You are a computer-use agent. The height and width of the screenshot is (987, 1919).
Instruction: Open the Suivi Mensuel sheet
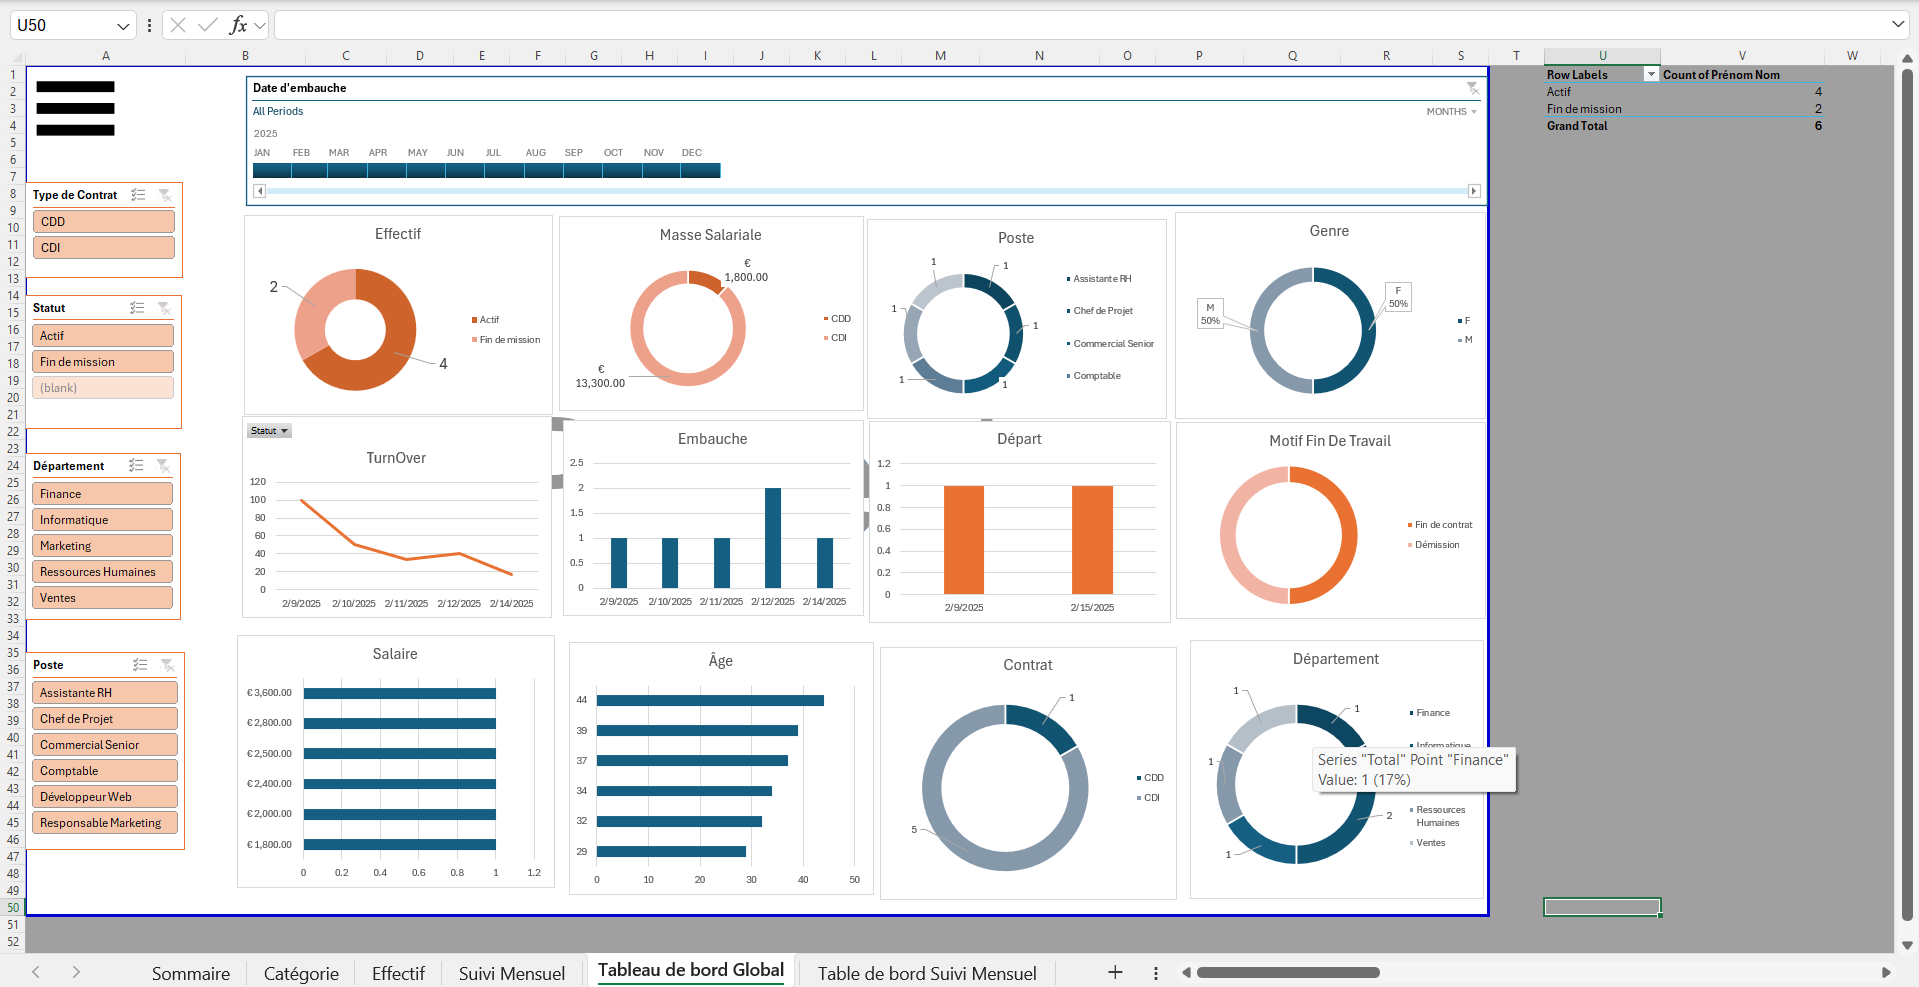pos(511,972)
